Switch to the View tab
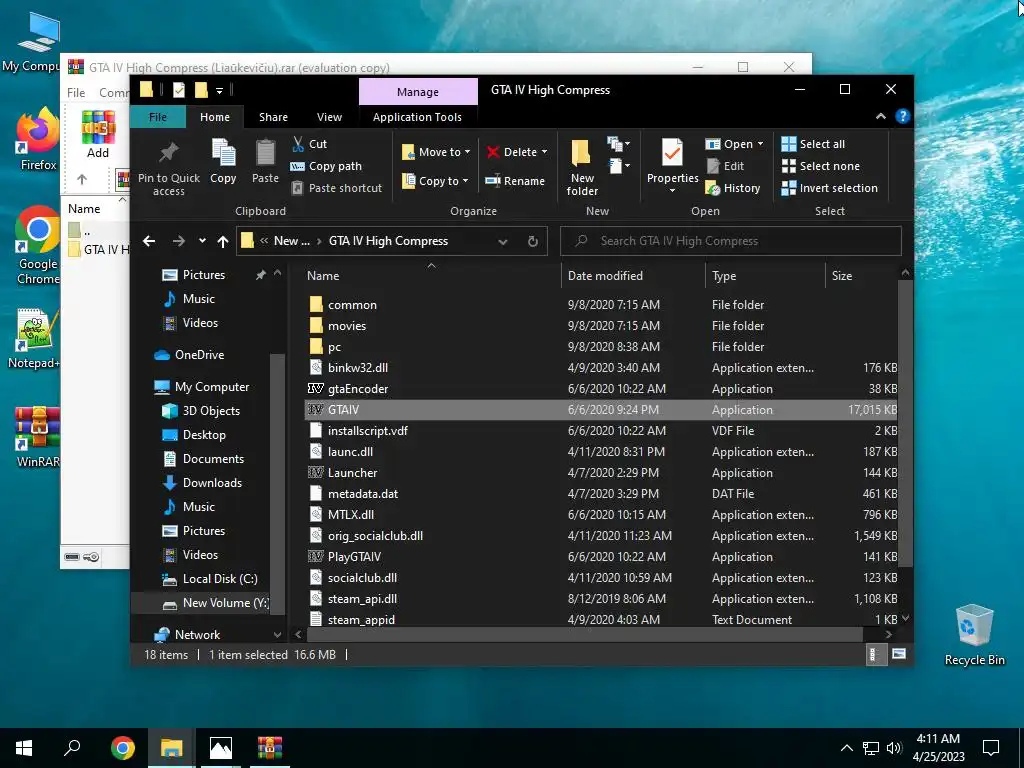Viewport: 1024px width, 768px height. (x=329, y=117)
